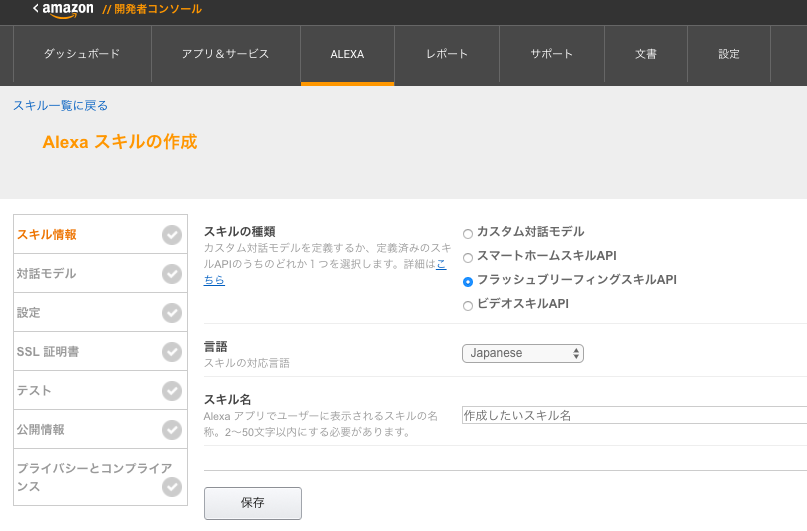807x531 pixels.
Task: Click the 開発者コンソール header link
Action: coord(152,9)
